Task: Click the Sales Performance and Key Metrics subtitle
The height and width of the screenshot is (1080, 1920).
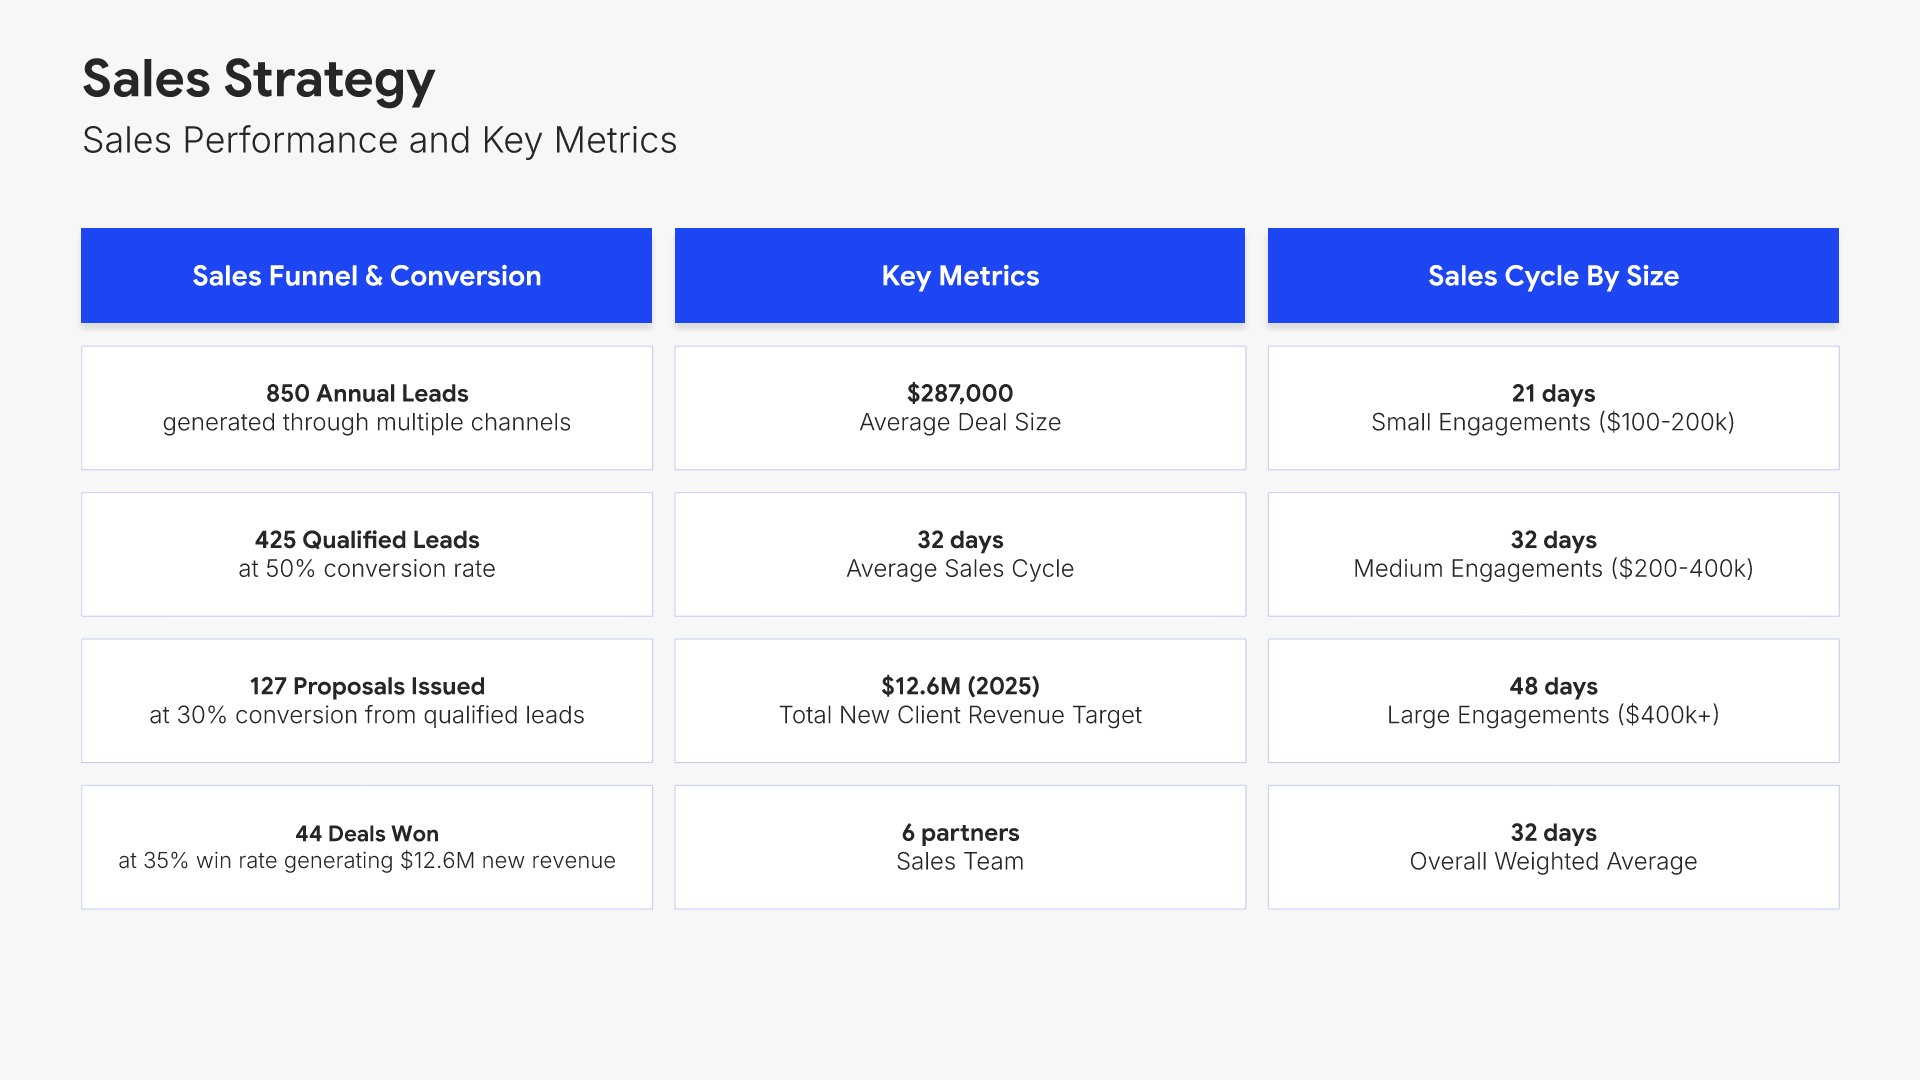Action: (x=379, y=141)
